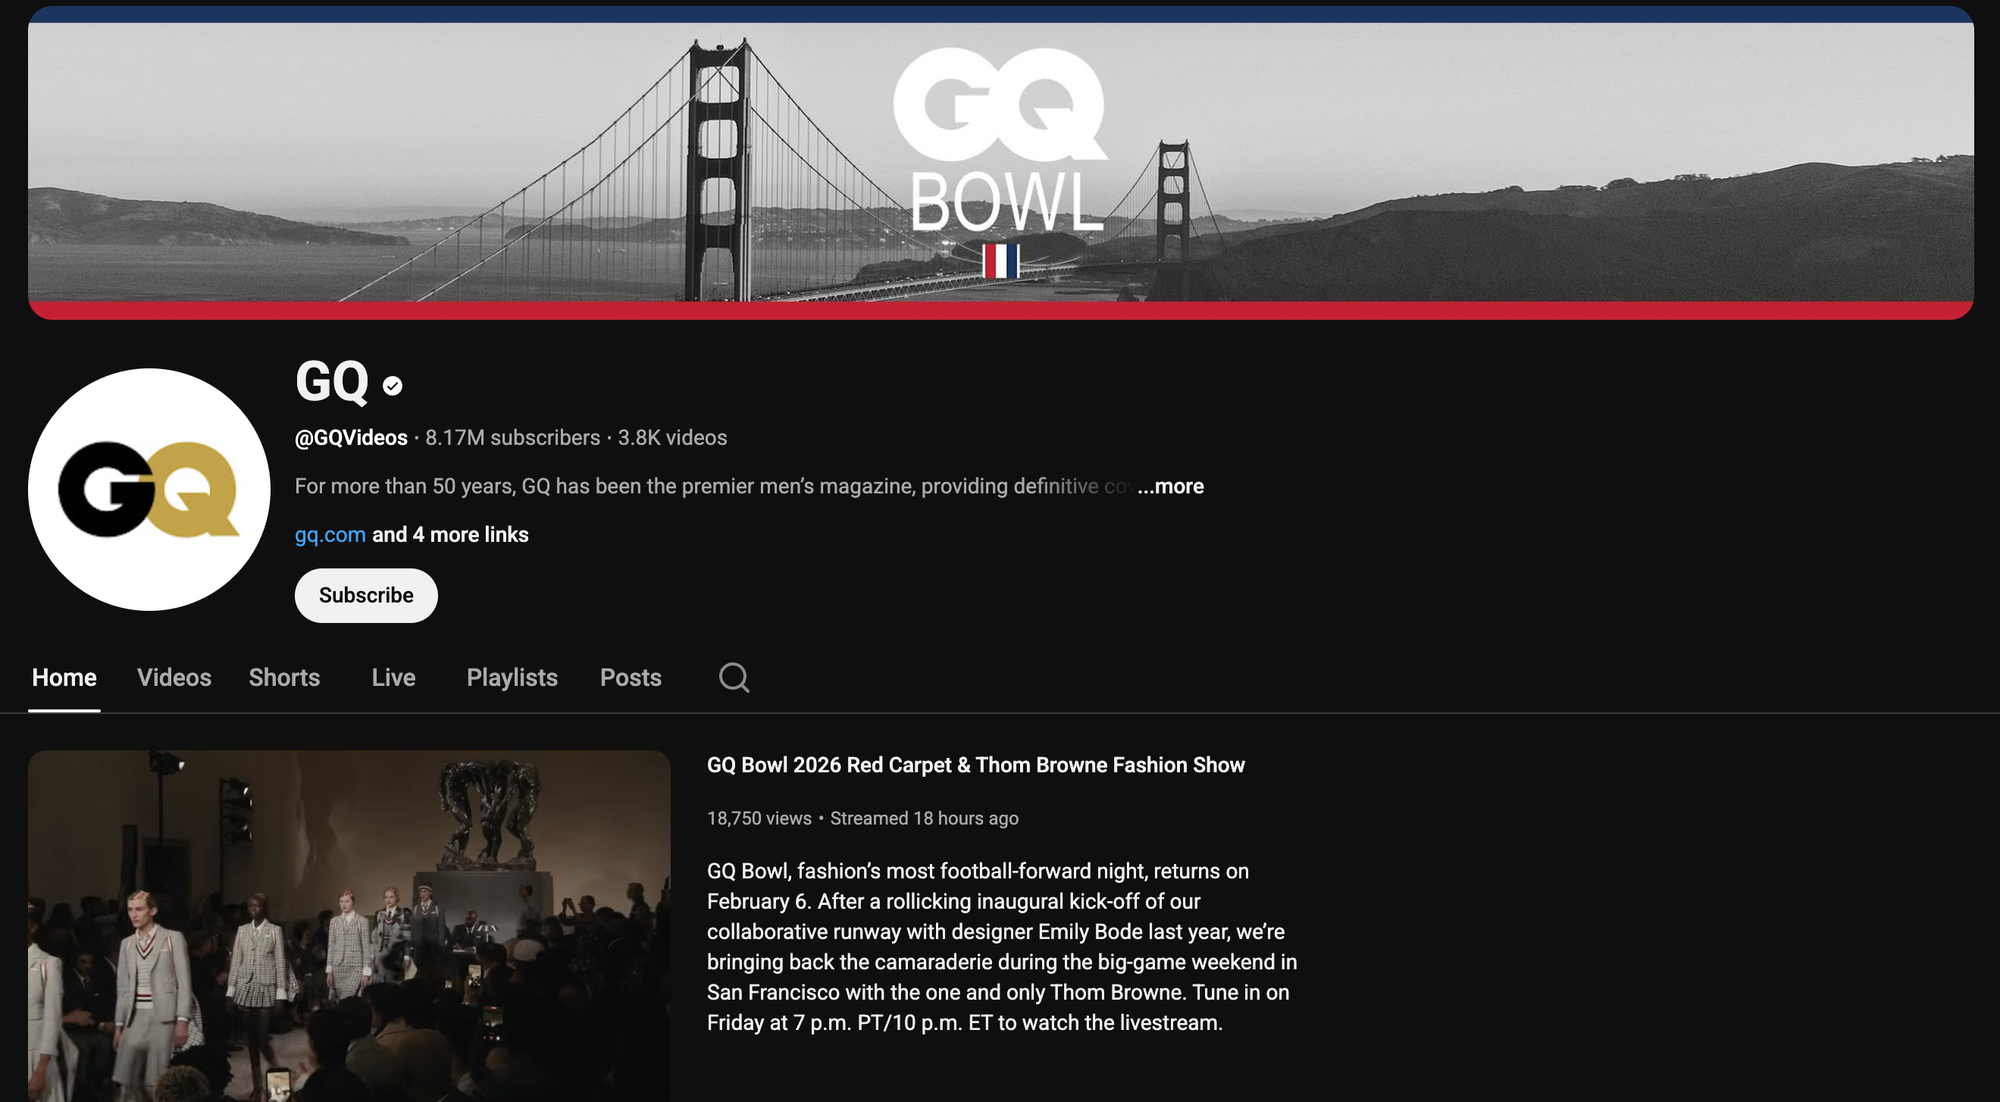Open the gq.com link
The image size is (2000, 1102).
pyautogui.click(x=330, y=535)
